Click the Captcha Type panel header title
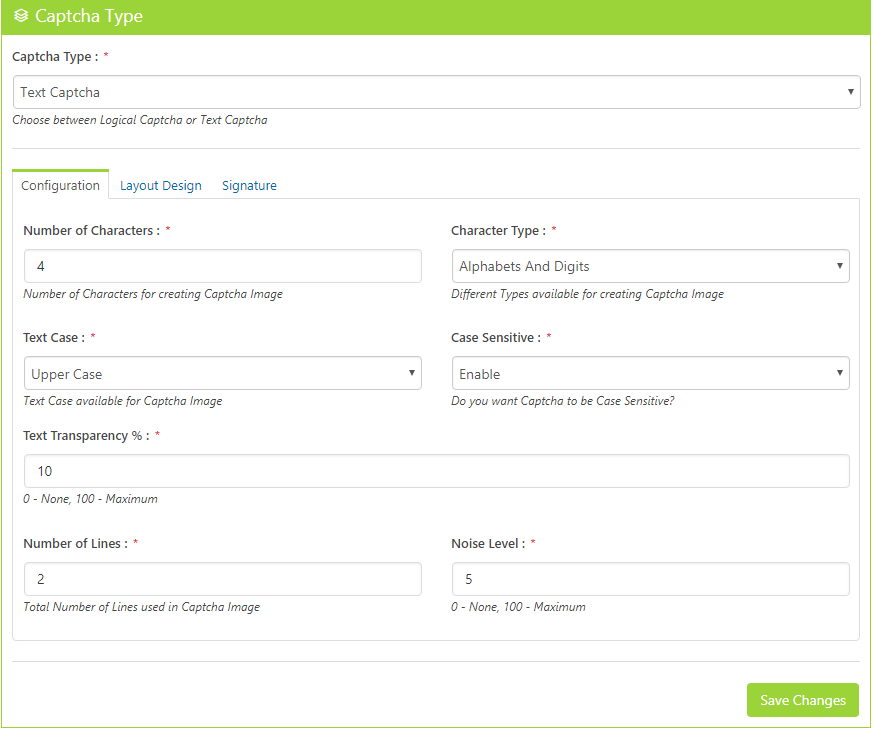The width and height of the screenshot is (873, 729). [89, 17]
